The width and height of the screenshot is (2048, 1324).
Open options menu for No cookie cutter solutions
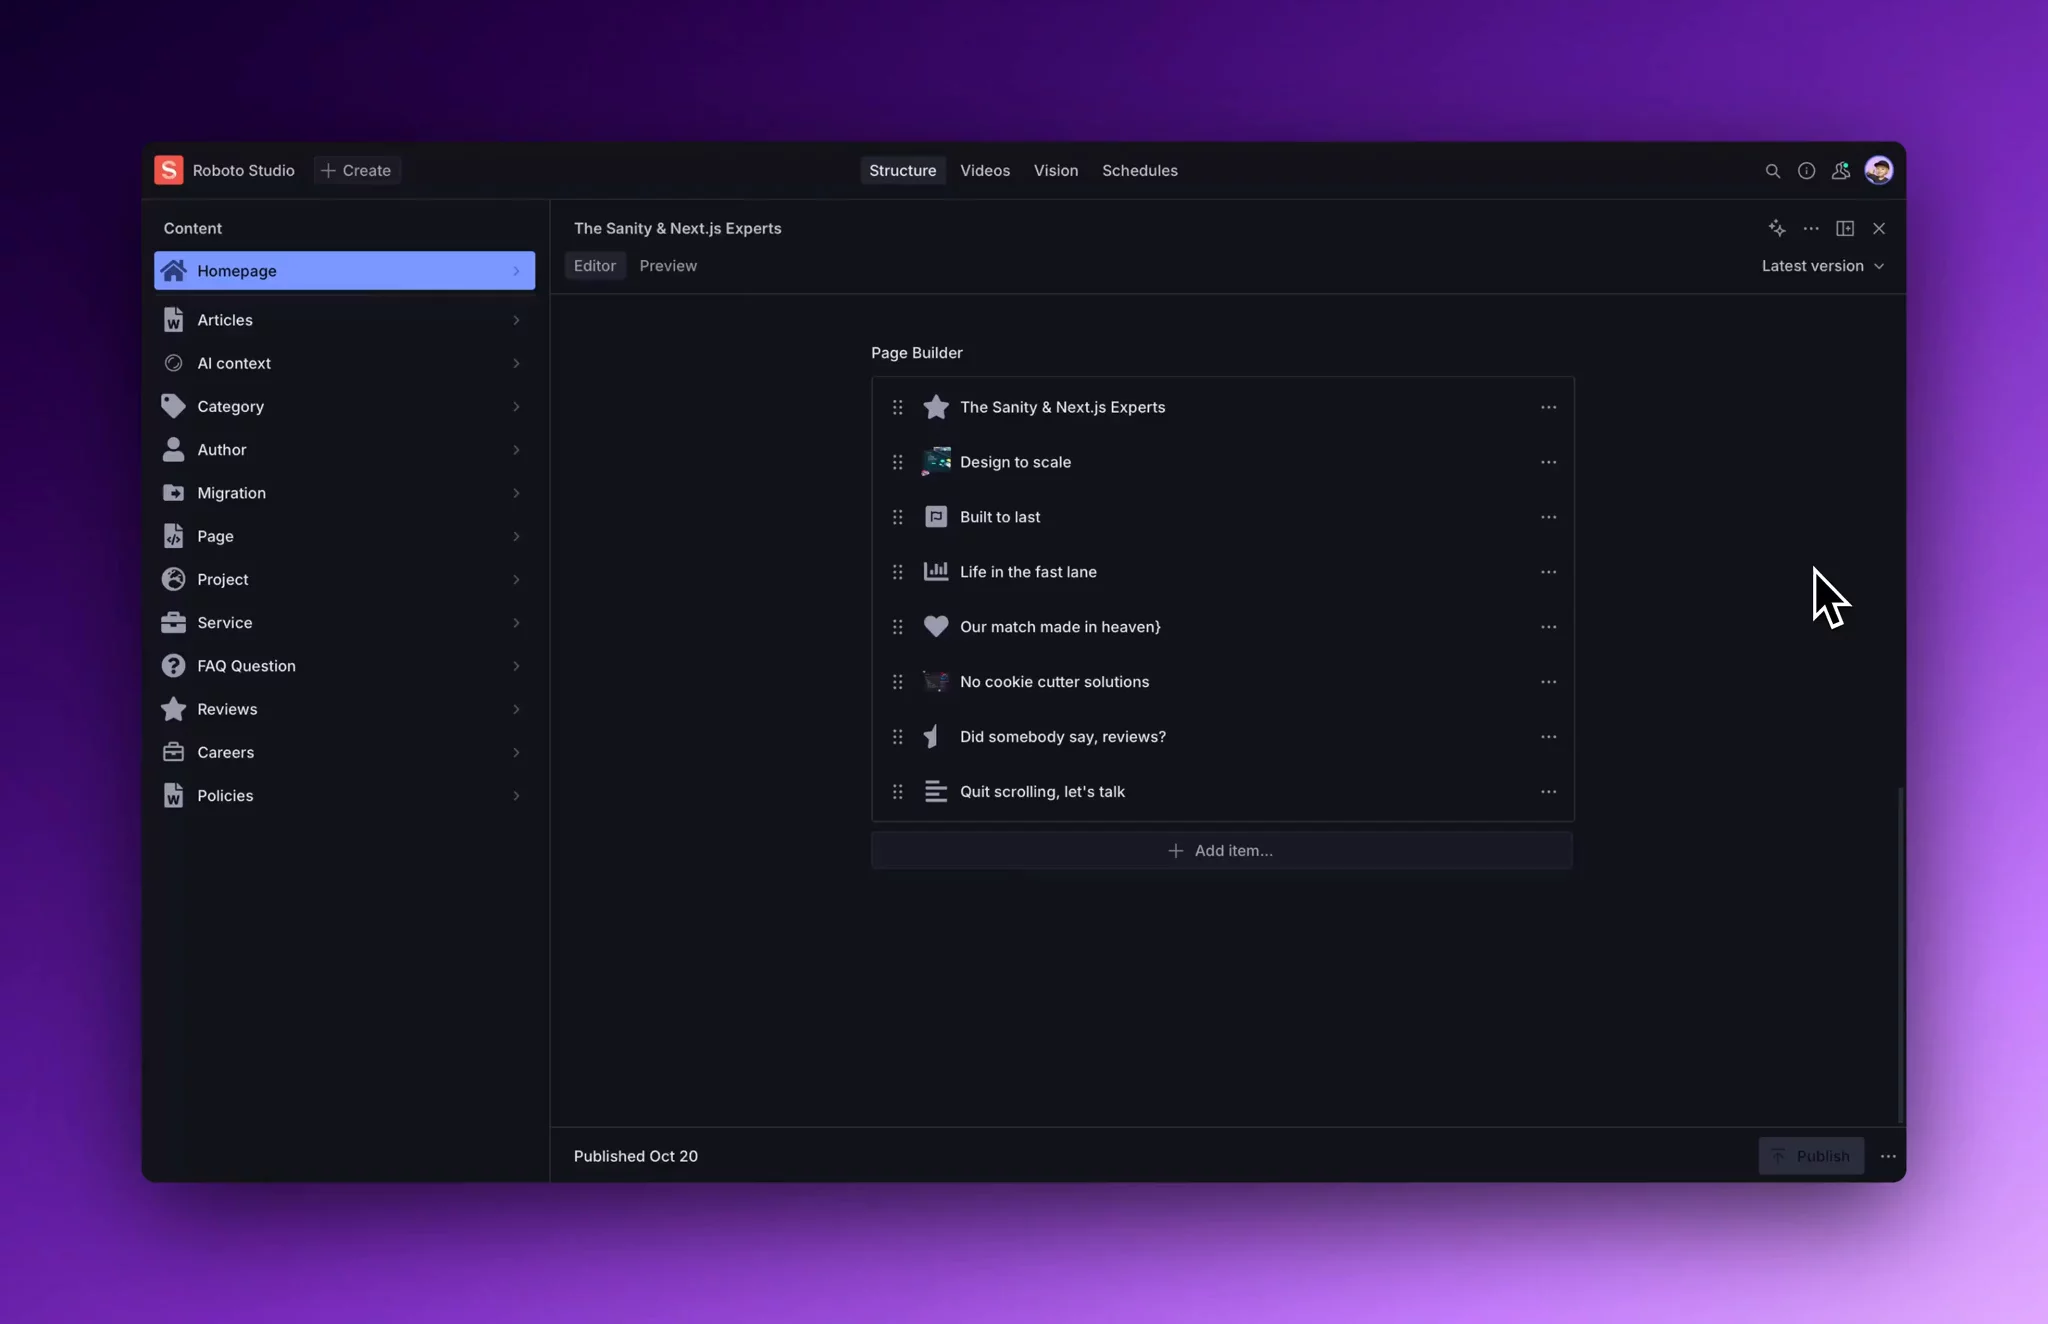[x=1548, y=682]
